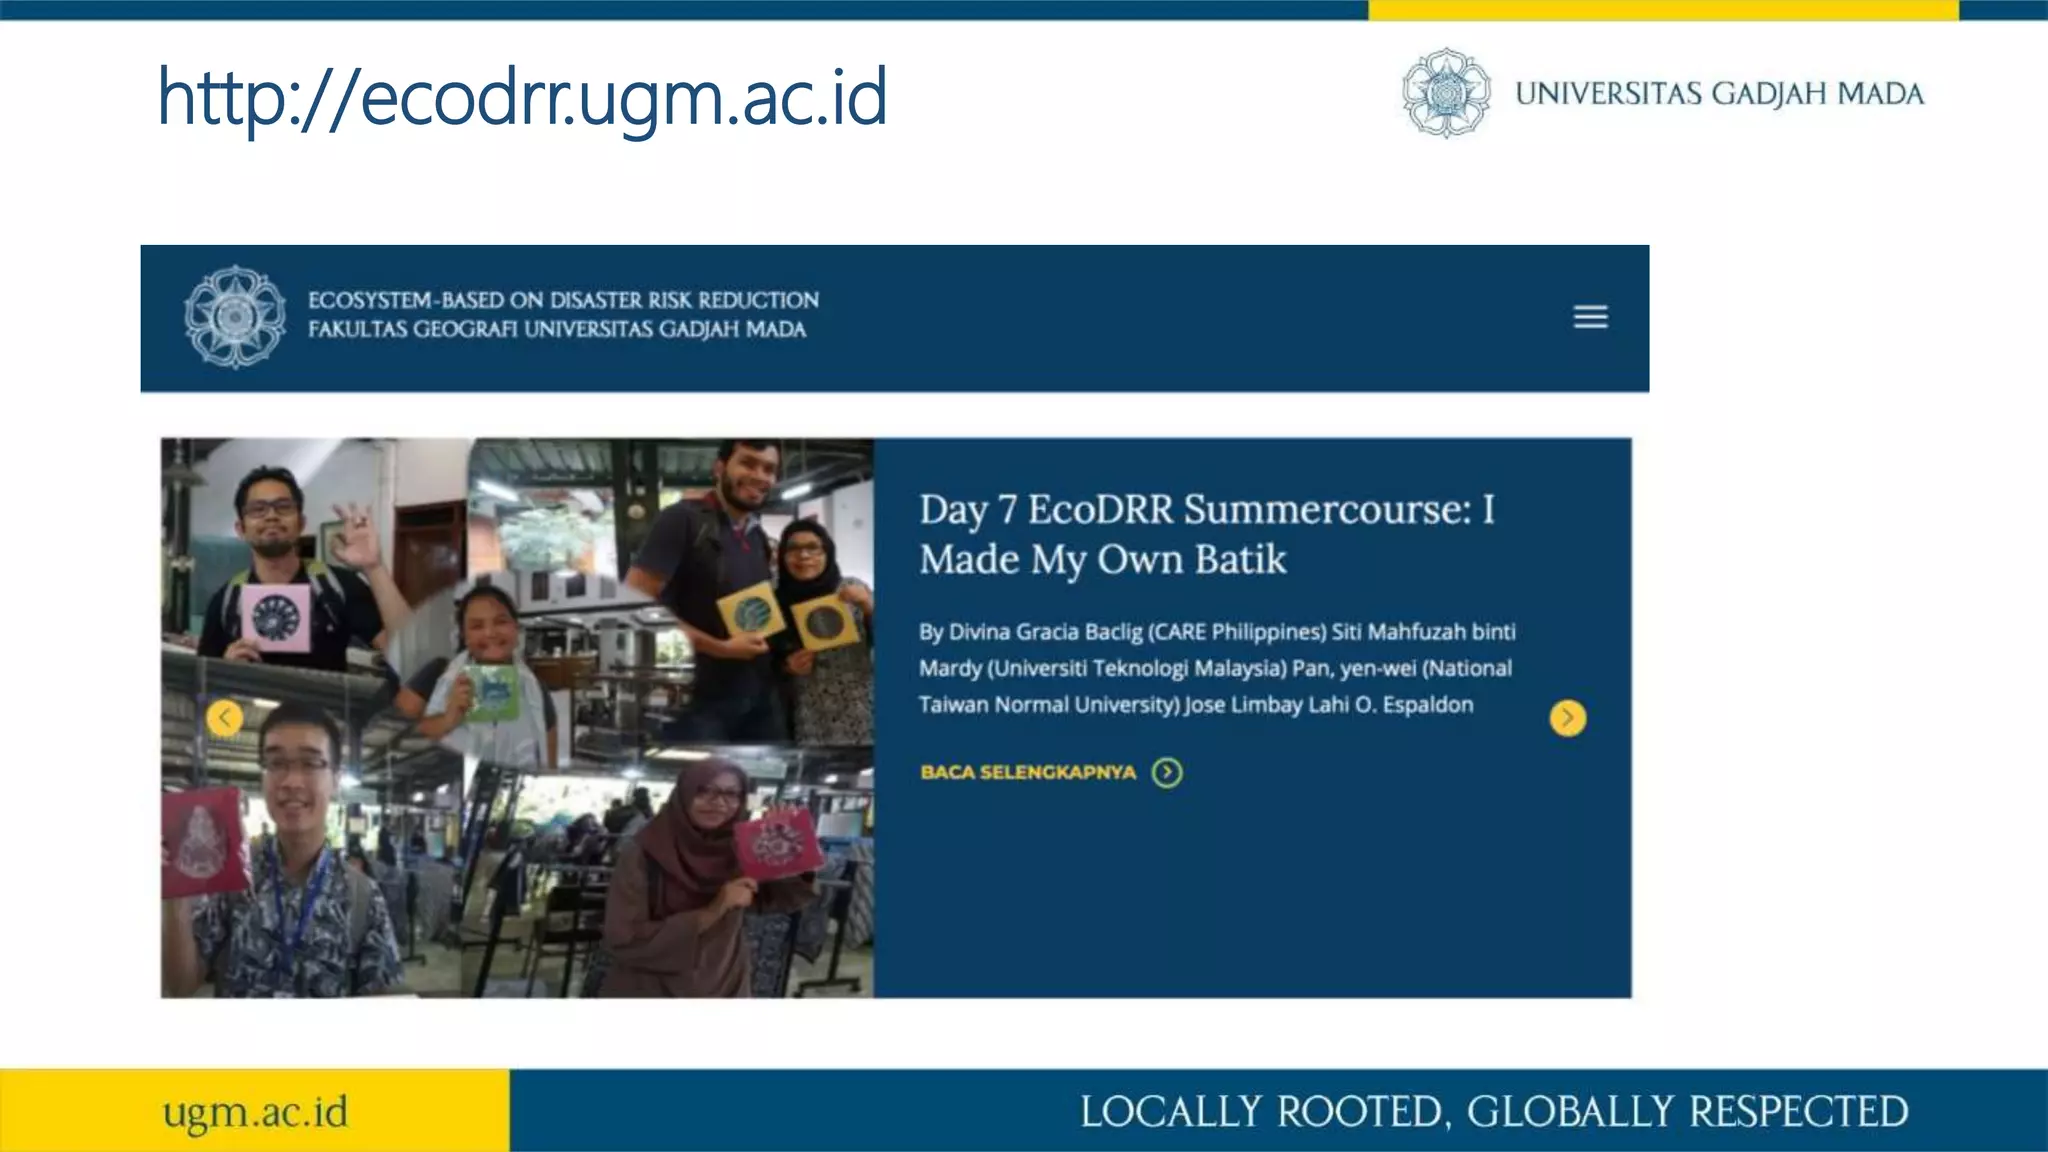This screenshot has height=1152, width=2048.
Task: Click the Ecosystem-Based on Disaster Risk Reduction title
Action: pyautogui.click(x=563, y=300)
